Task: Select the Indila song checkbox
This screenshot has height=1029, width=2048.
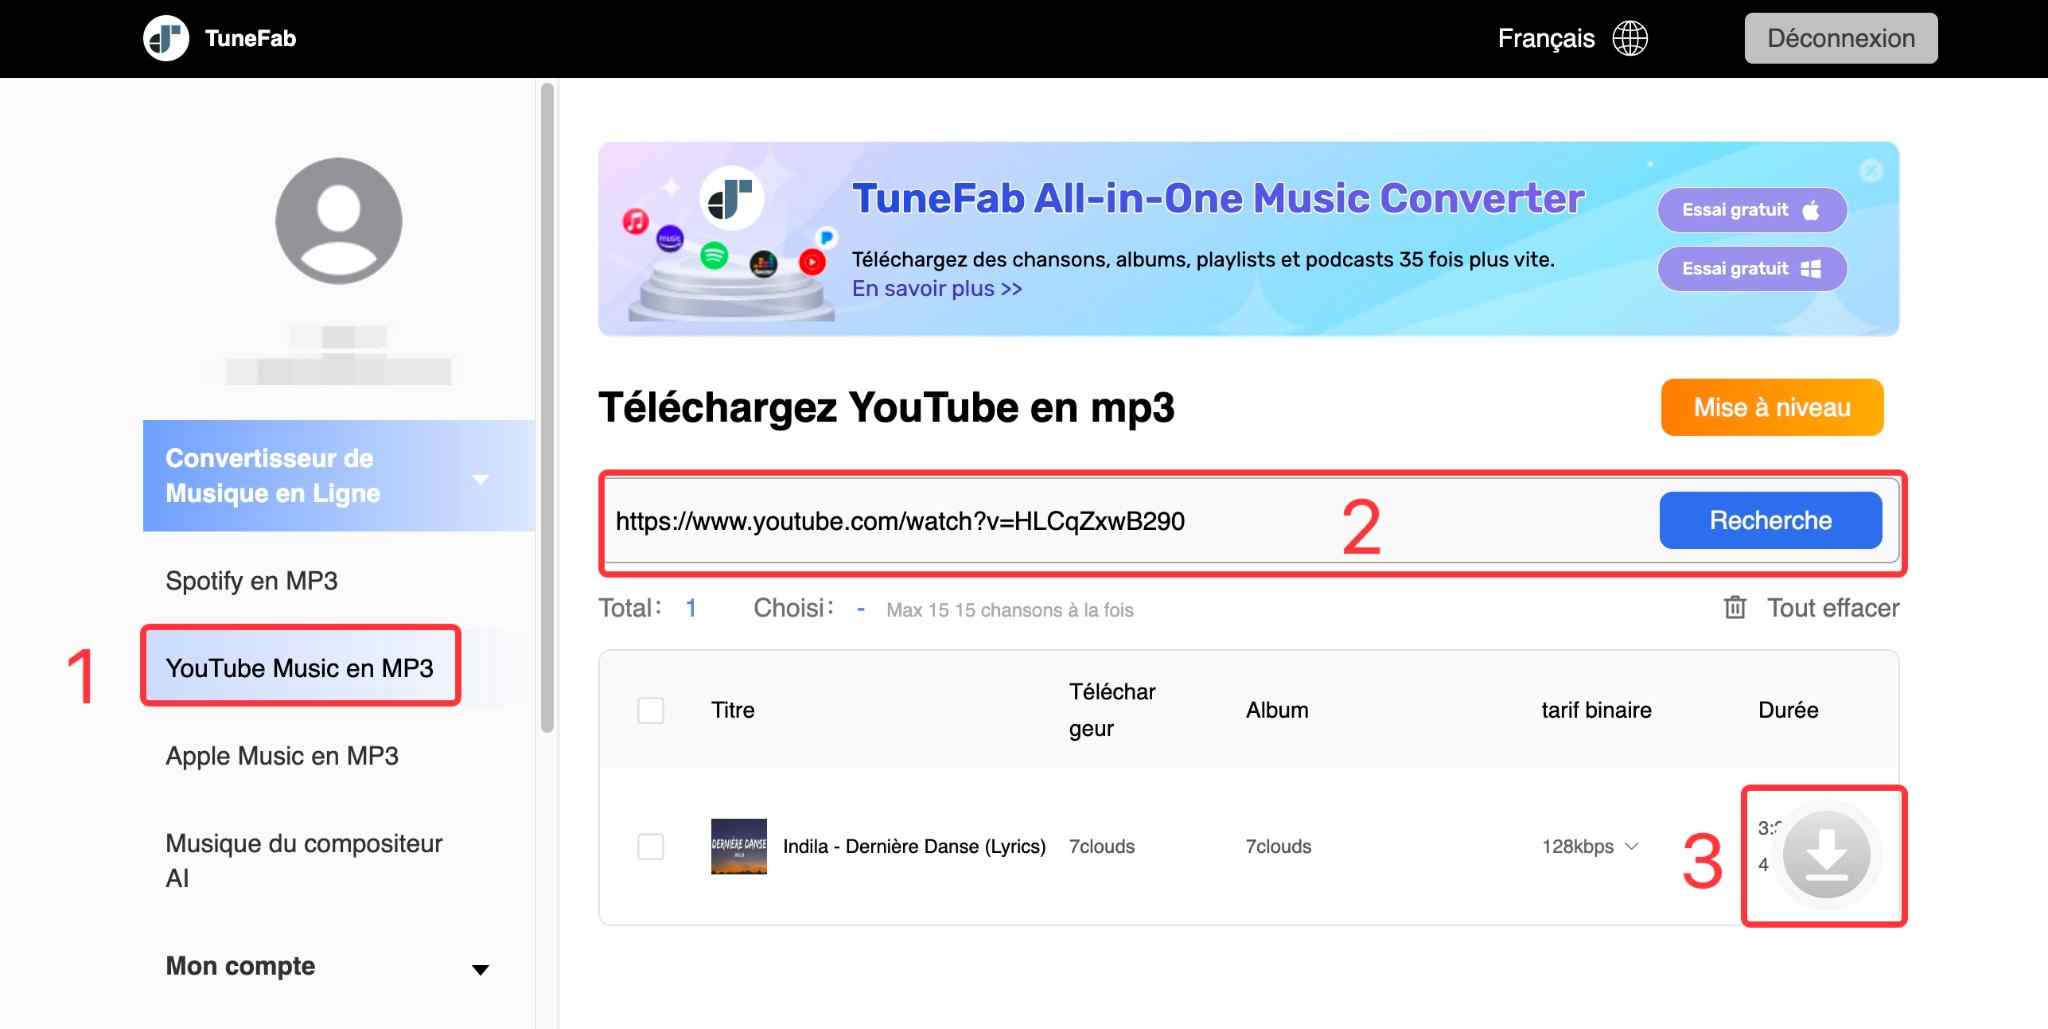Action: point(651,846)
